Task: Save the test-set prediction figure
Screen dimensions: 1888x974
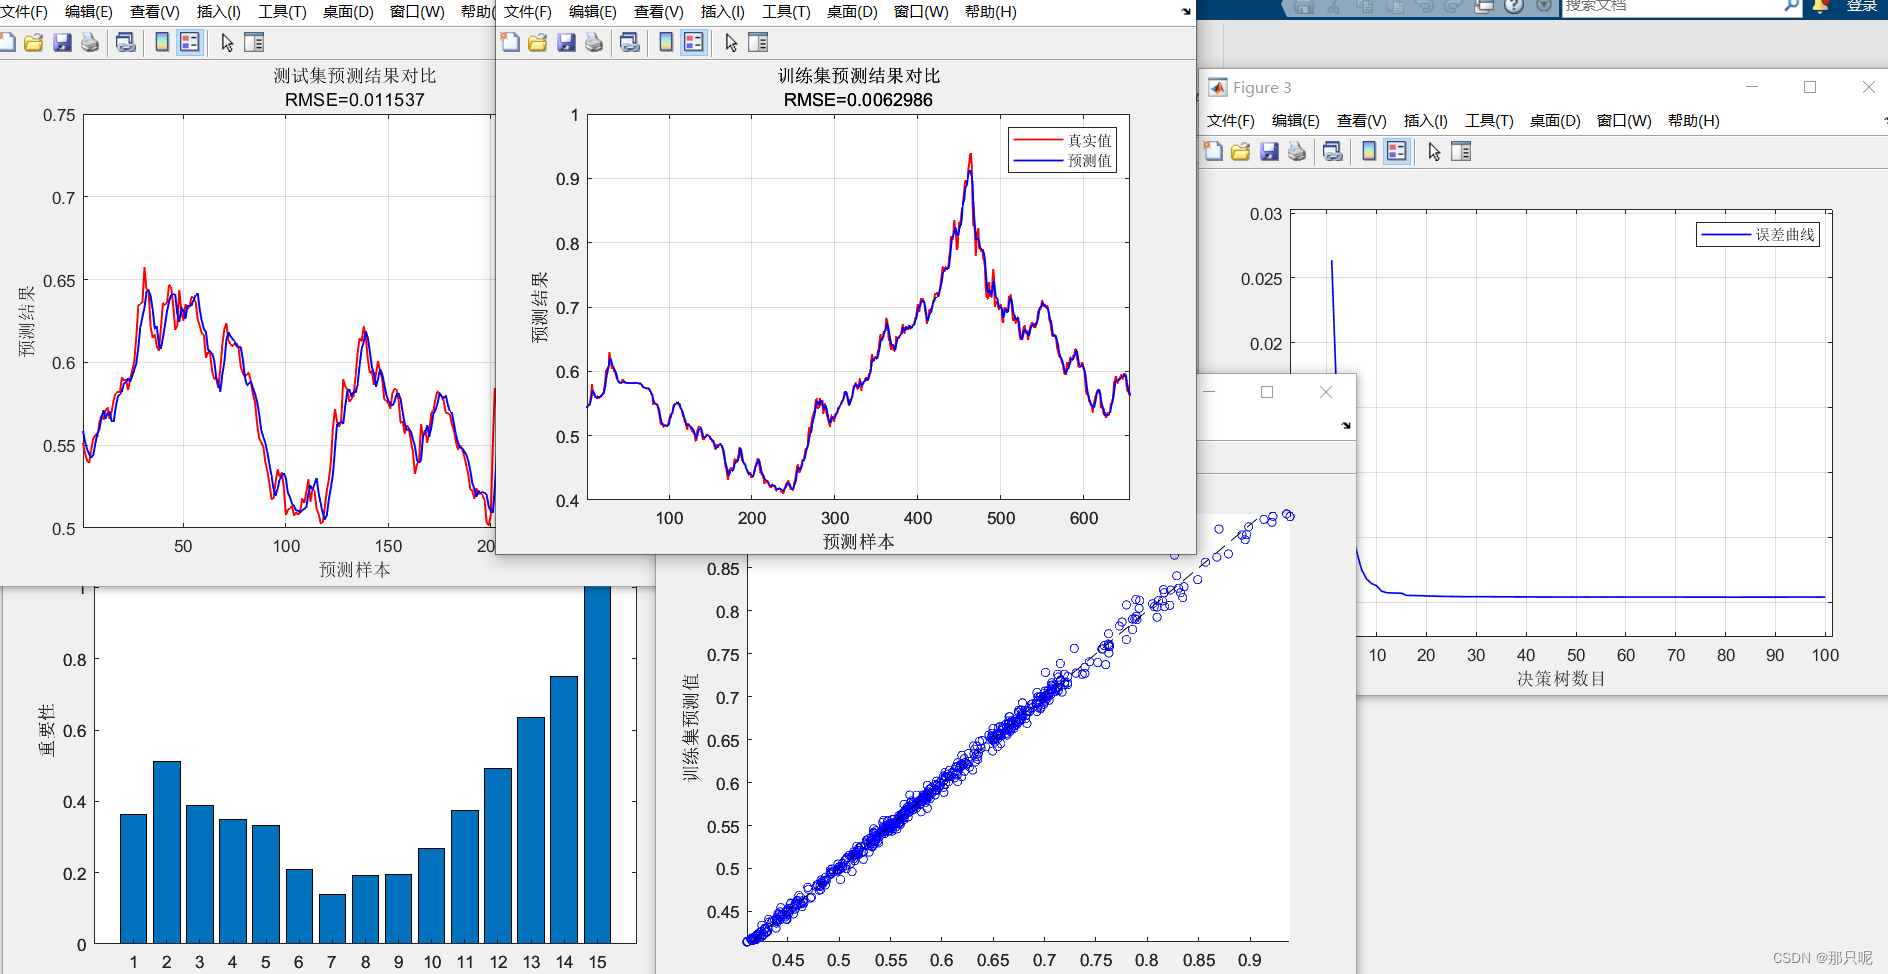Action: click(x=62, y=42)
